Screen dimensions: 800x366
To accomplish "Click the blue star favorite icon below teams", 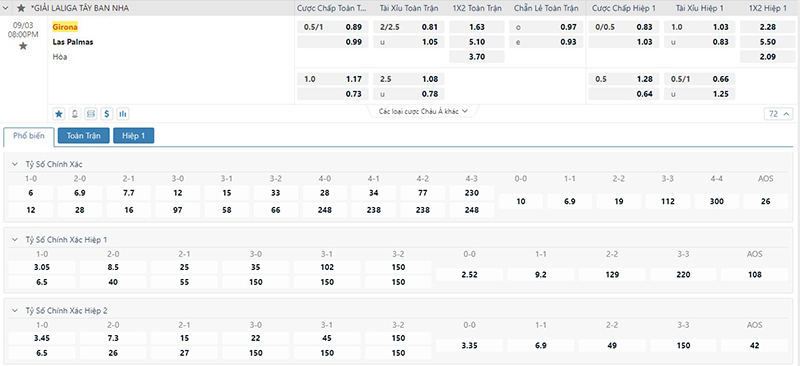I will [59, 113].
